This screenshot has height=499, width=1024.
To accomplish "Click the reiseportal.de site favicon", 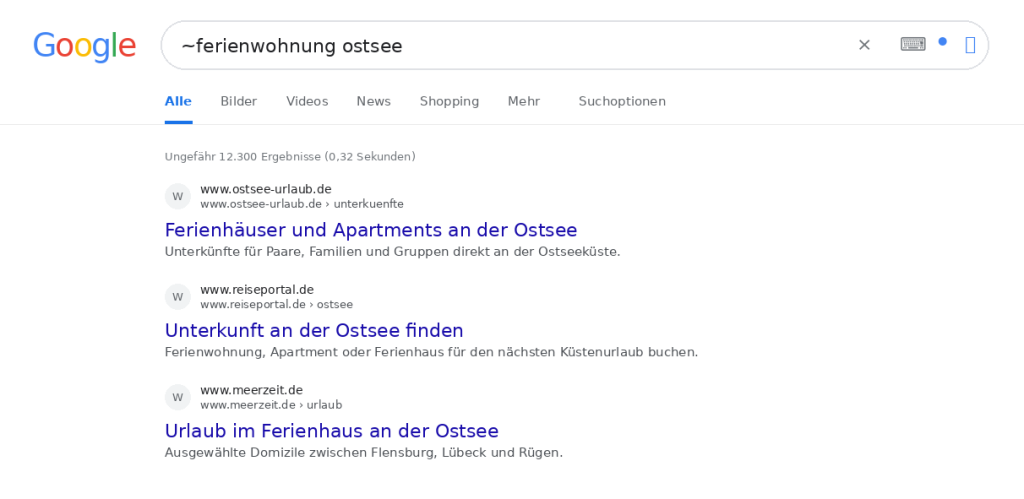I will point(178,297).
